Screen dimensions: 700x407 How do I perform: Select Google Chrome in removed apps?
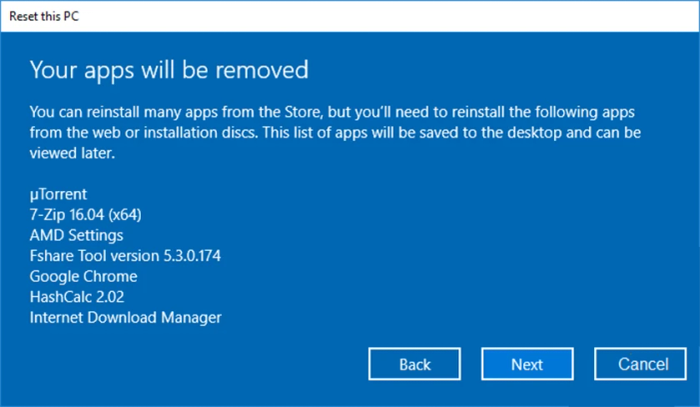[83, 276]
